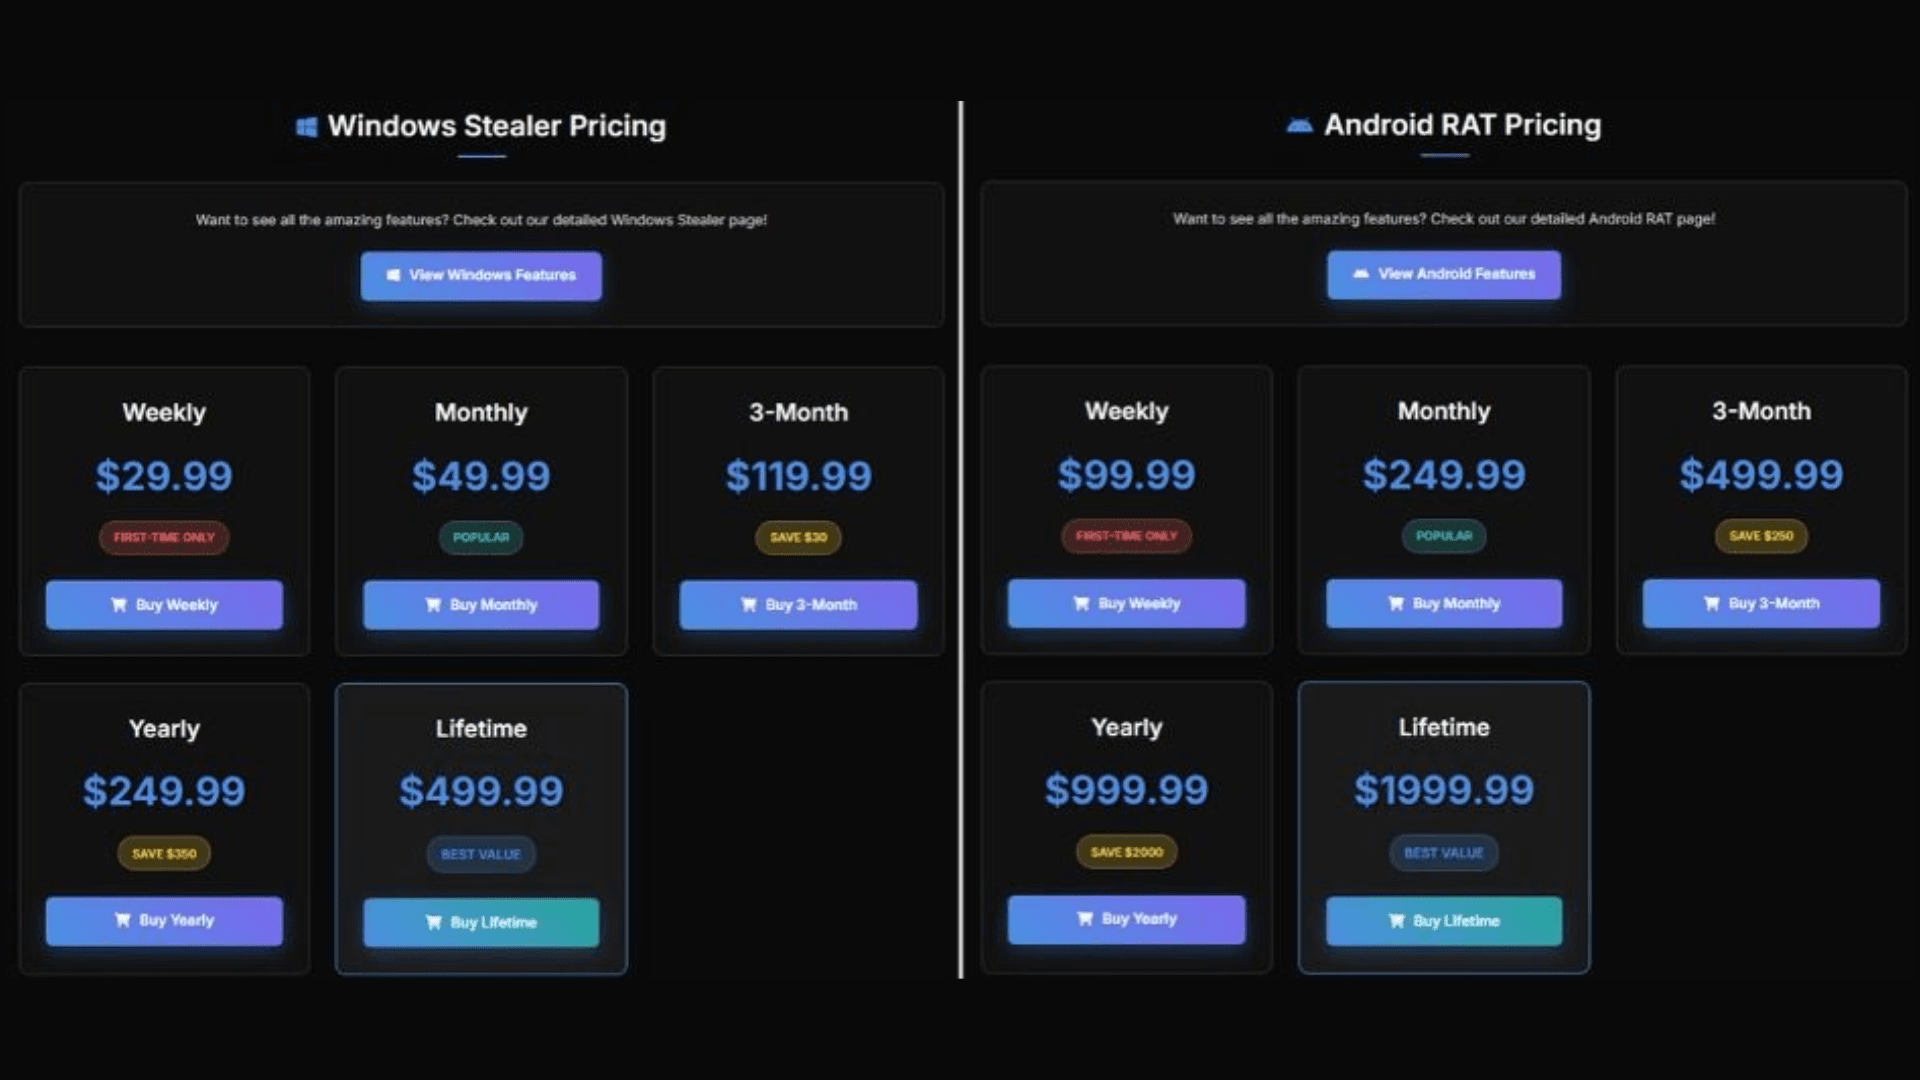Click cart icon on Windows Buy 3-Month button
1920x1080 pixels.
pos(749,605)
